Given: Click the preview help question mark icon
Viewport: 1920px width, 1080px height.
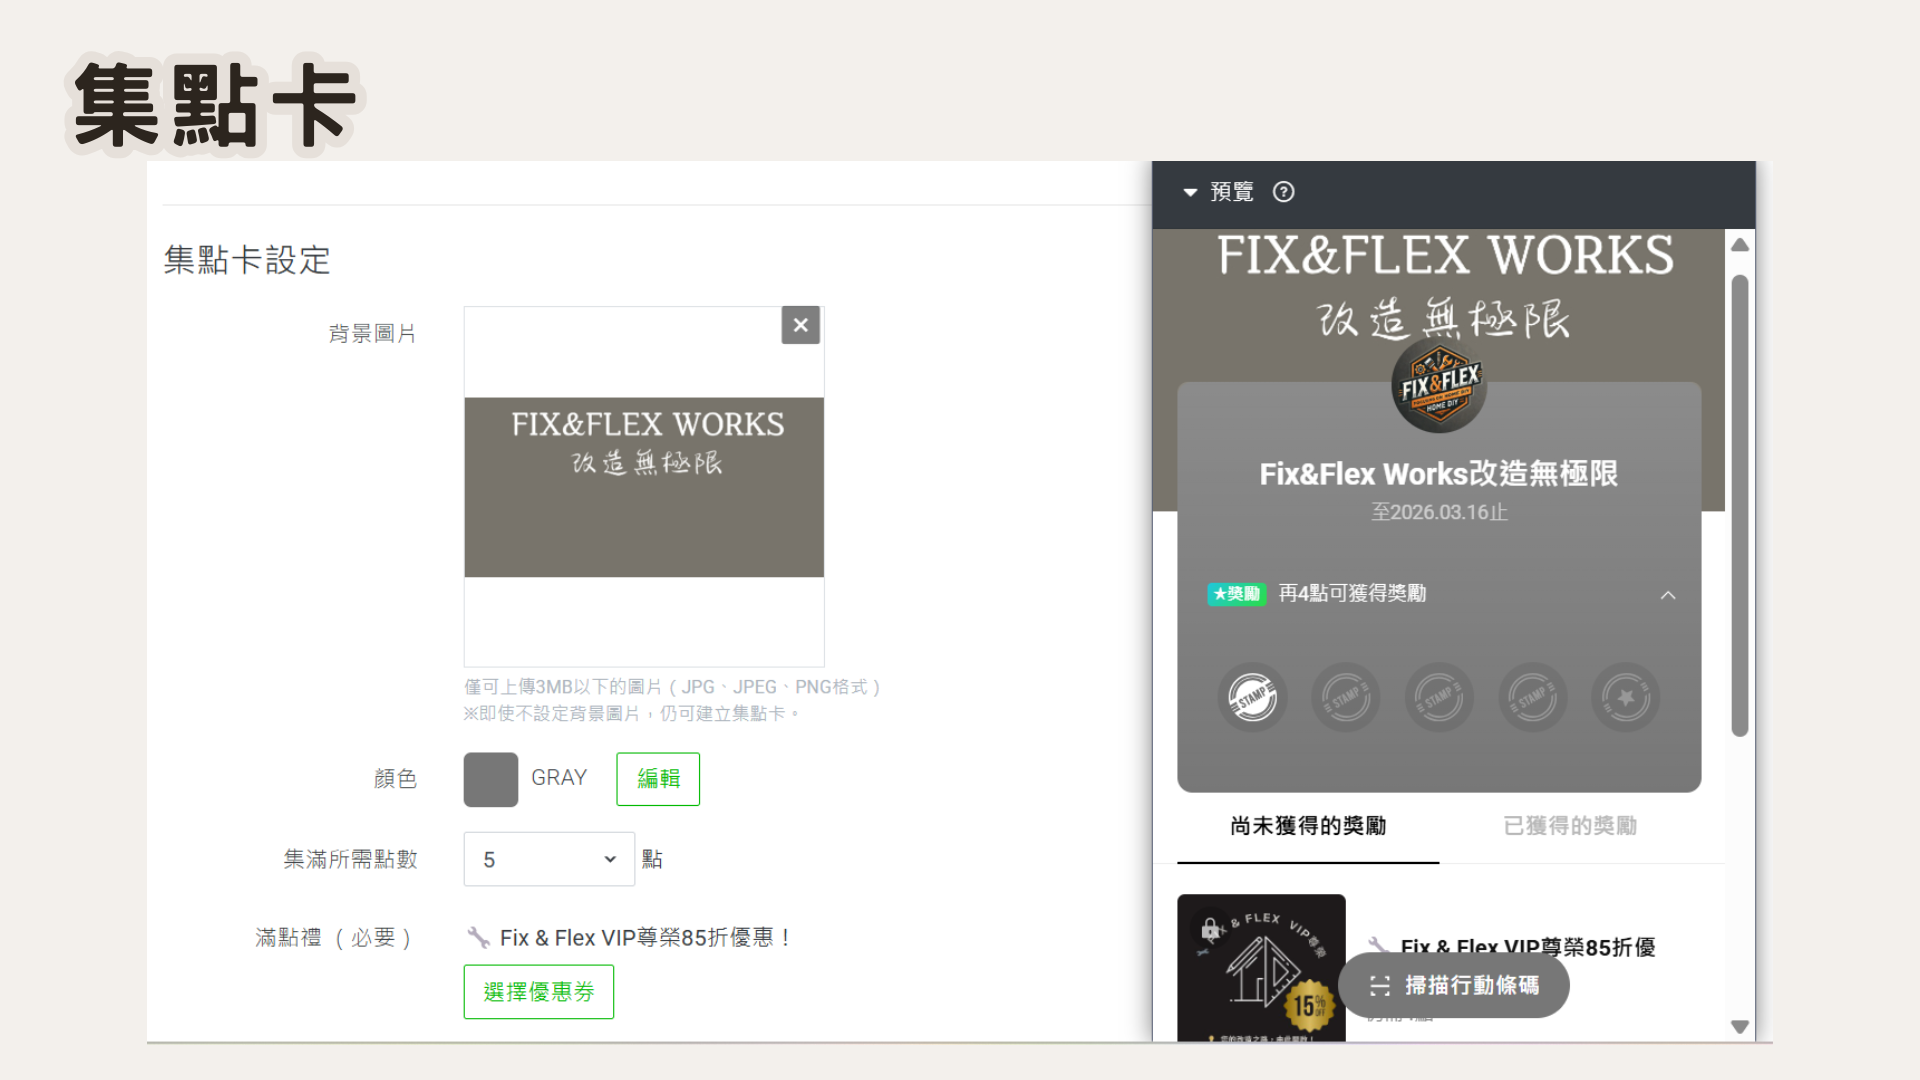Looking at the screenshot, I should click(1283, 192).
